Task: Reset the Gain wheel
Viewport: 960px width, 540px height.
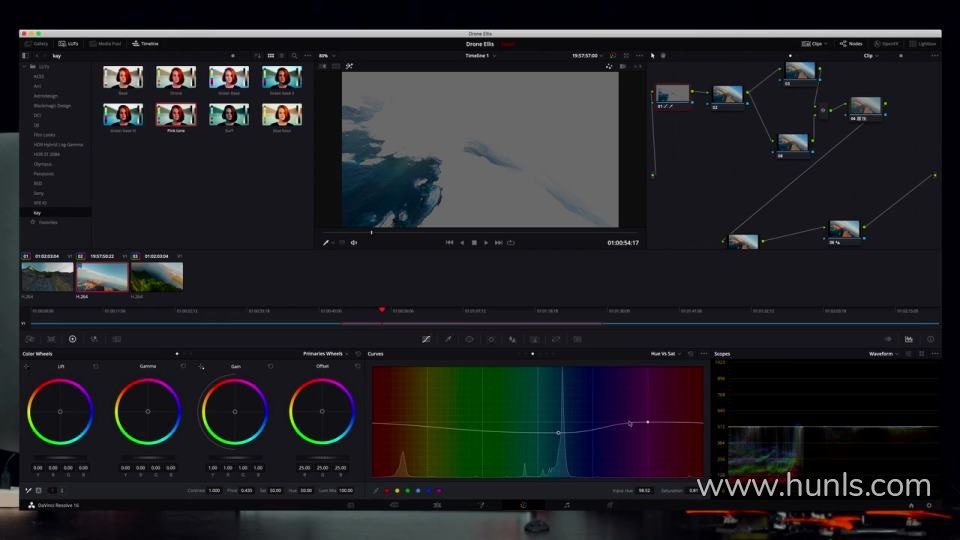Action: coord(270,366)
